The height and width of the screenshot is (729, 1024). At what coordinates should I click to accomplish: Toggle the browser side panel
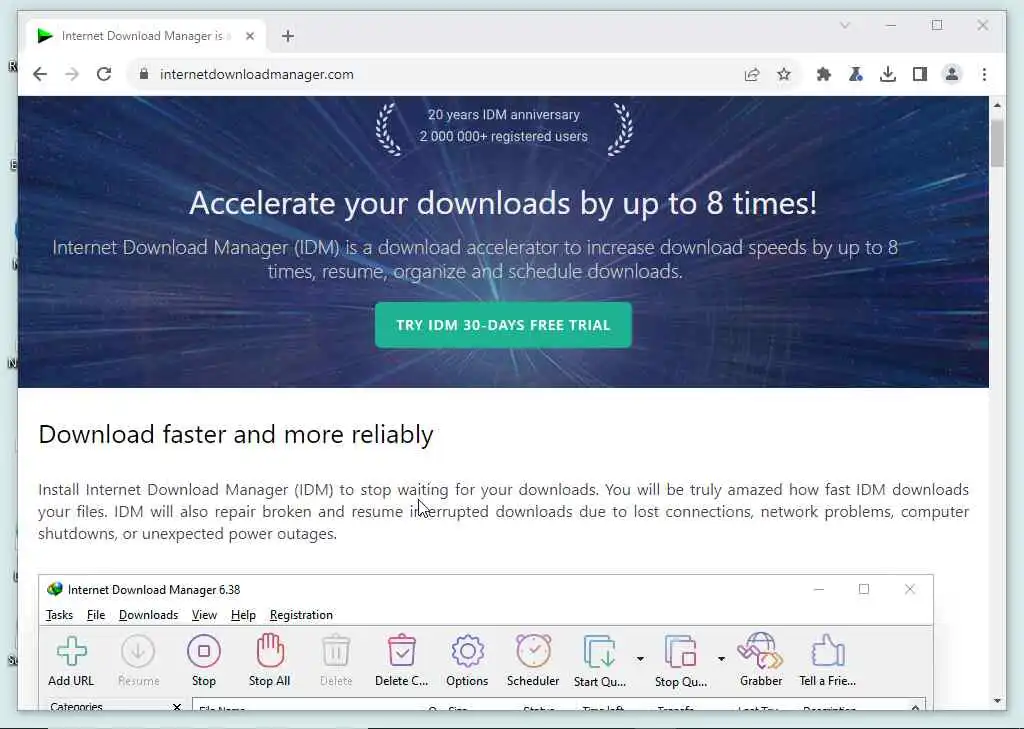coord(920,74)
